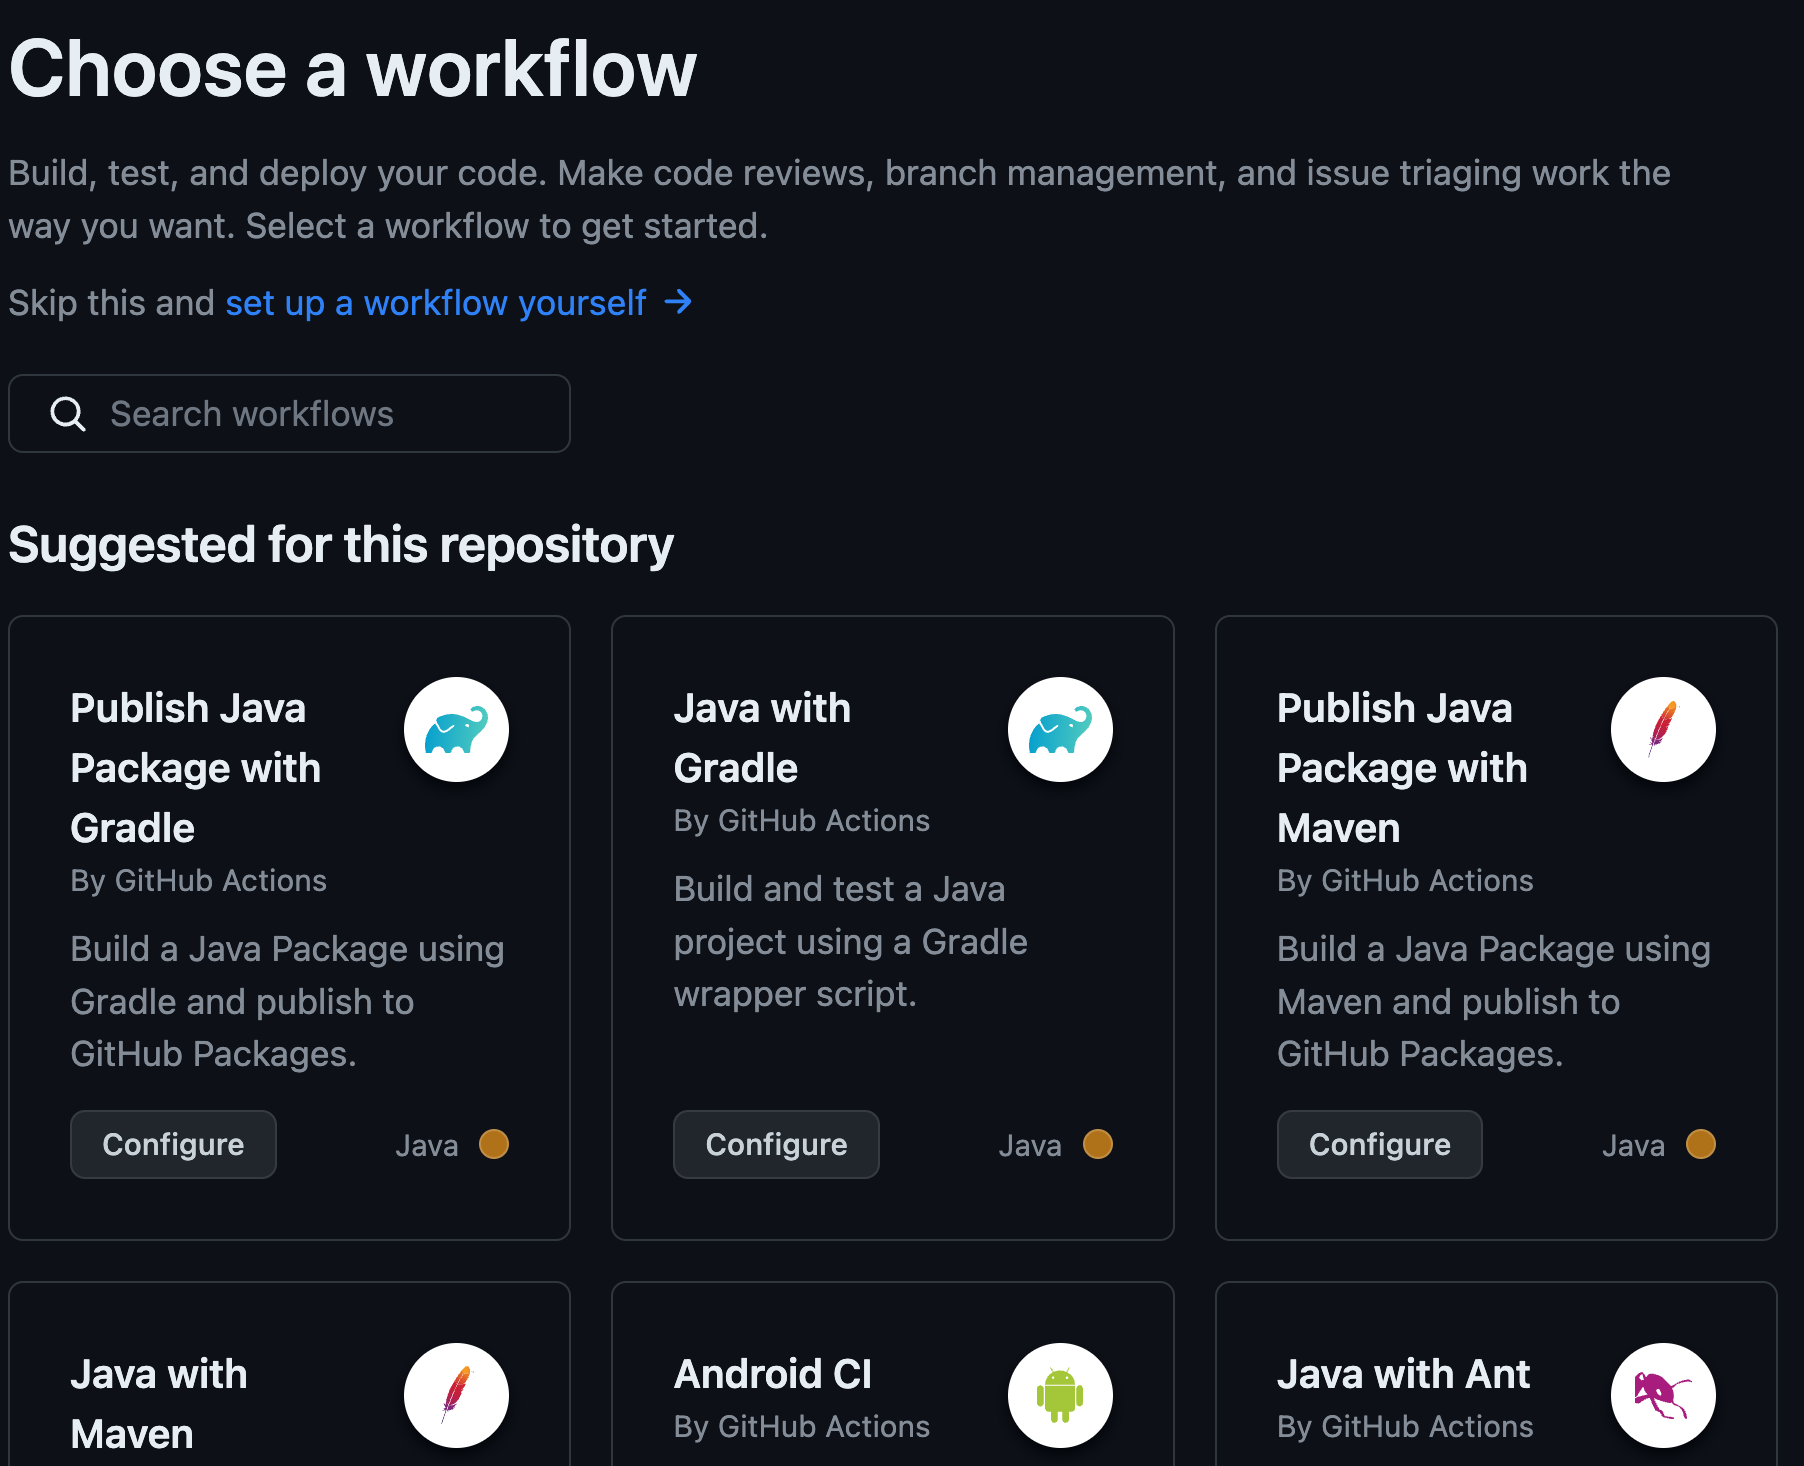The height and width of the screenshot is (1466, 1804).
Task: Click the Ant icon on Java with Ant card
Action: 1663,1395
